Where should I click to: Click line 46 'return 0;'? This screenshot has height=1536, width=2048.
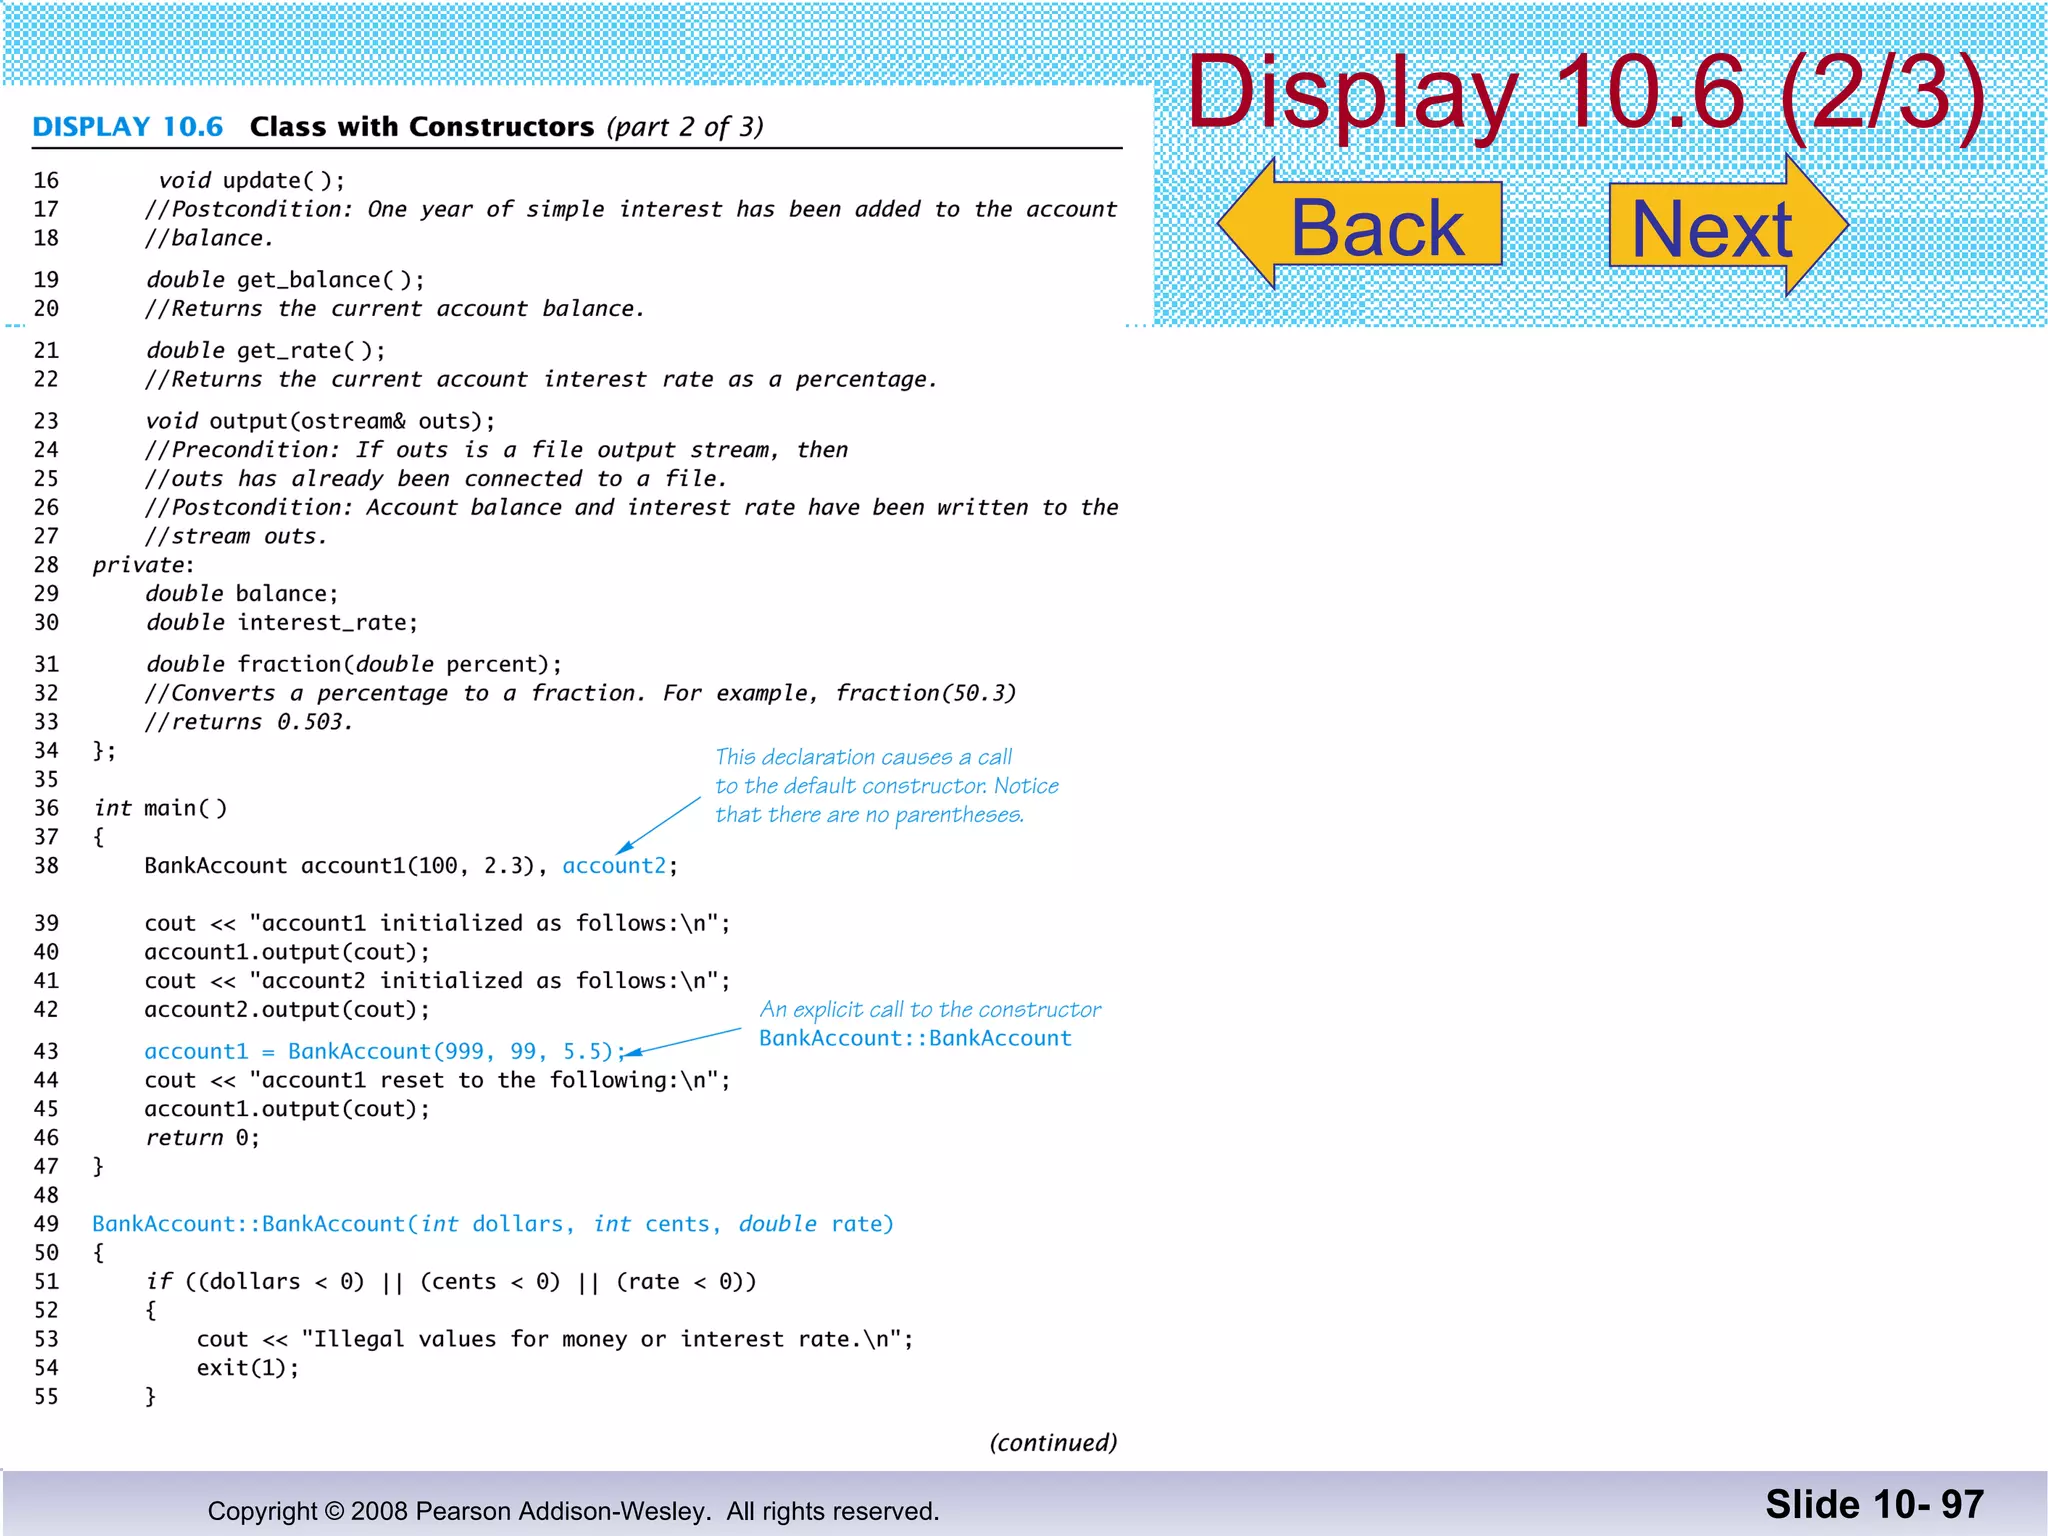203,1138
